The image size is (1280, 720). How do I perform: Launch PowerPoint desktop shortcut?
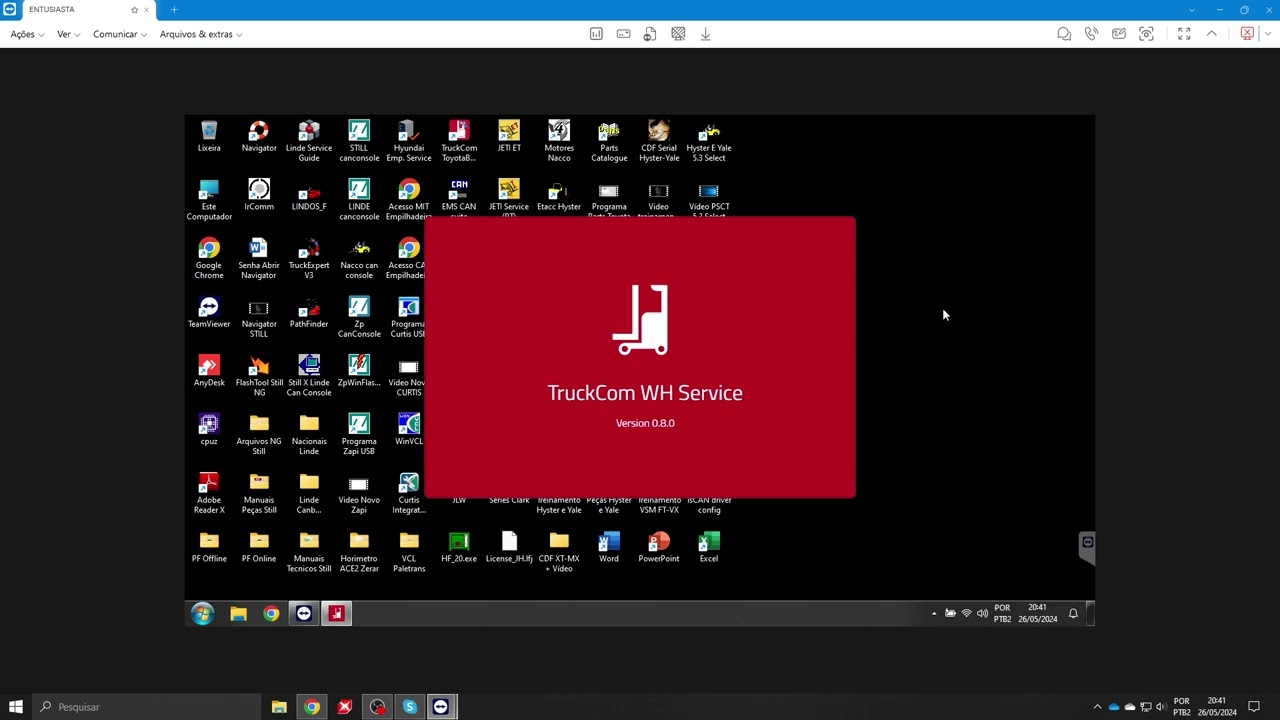click(x=659, y=547)
